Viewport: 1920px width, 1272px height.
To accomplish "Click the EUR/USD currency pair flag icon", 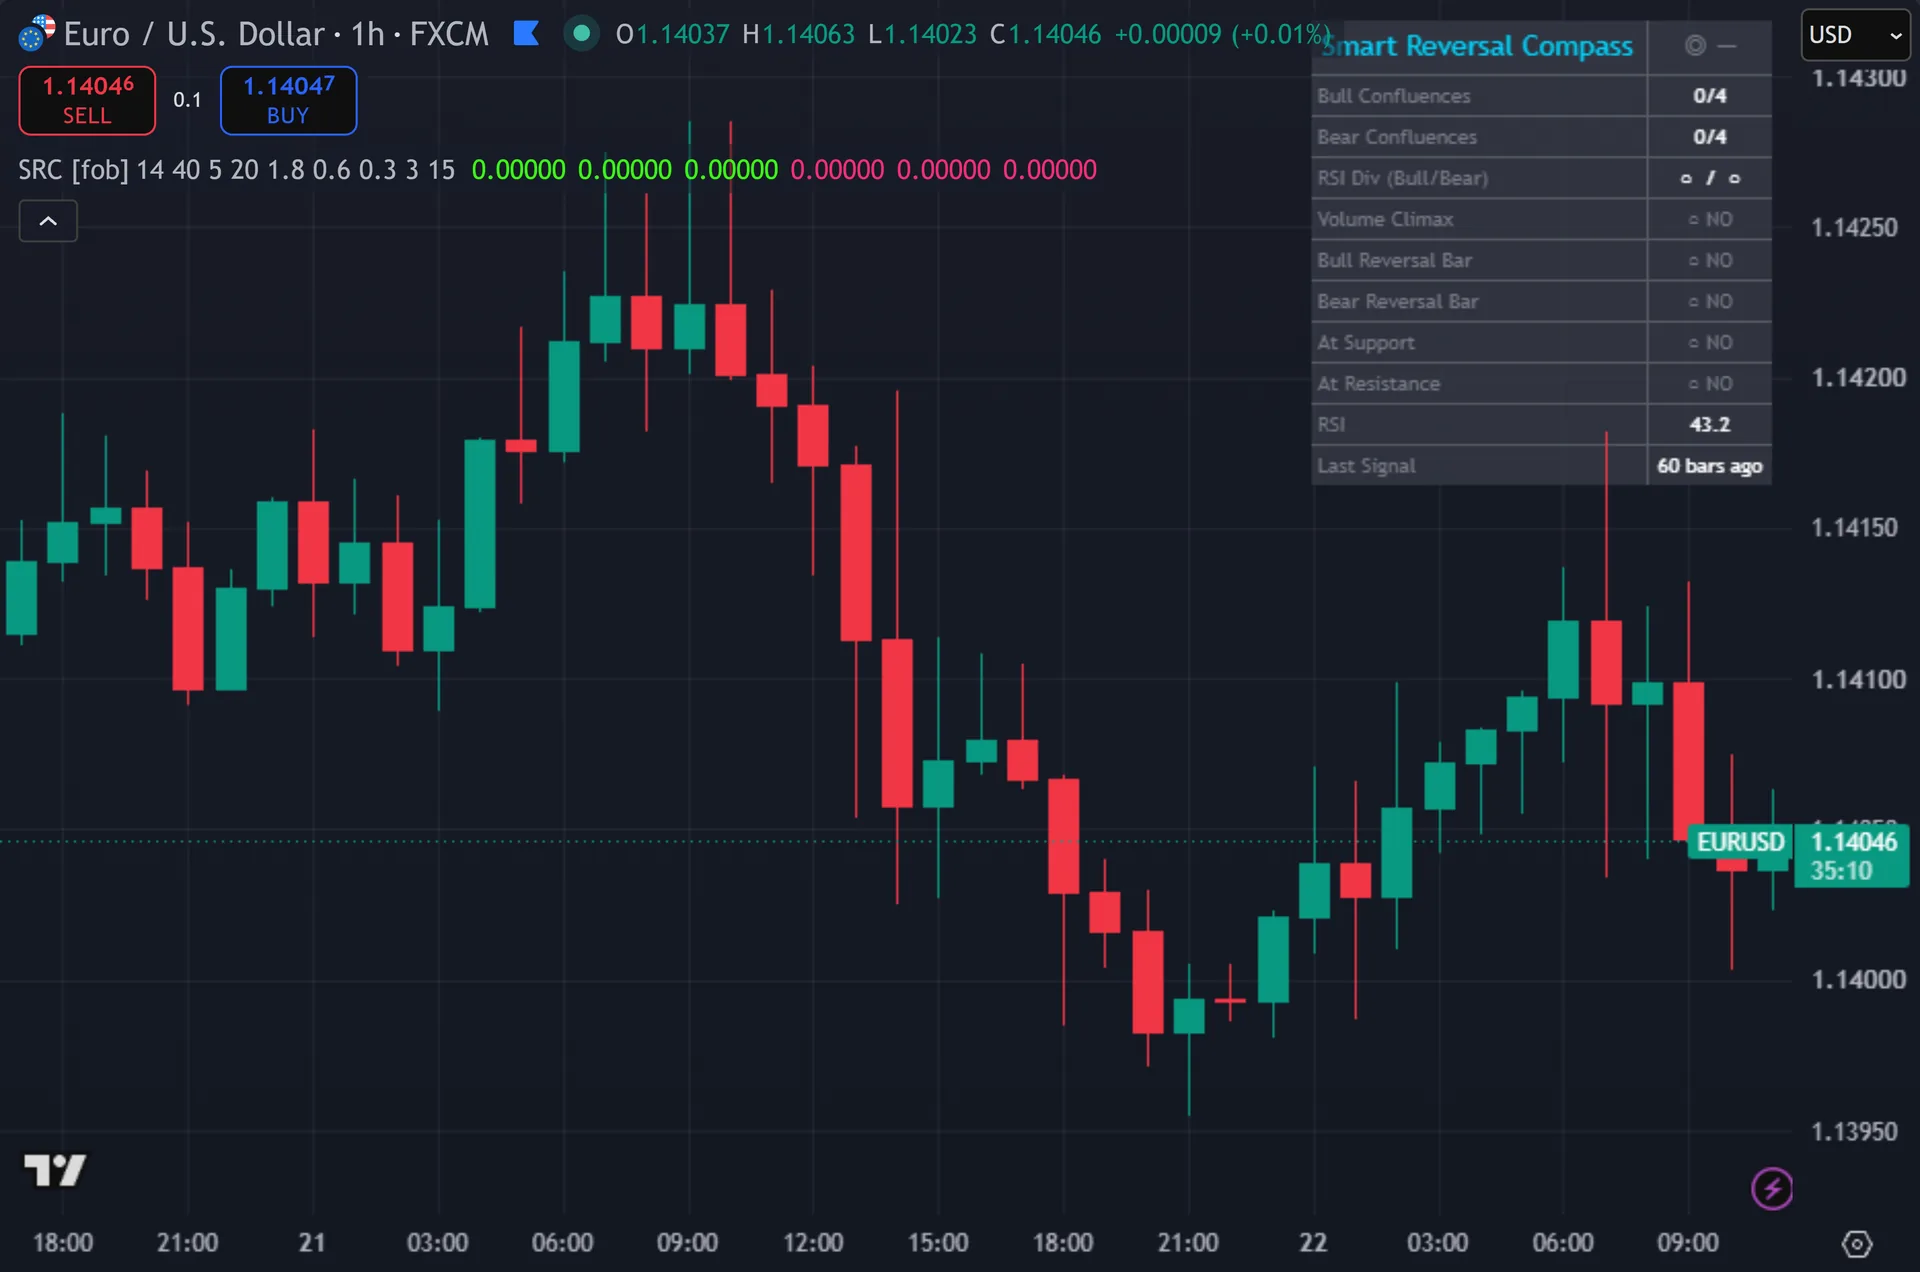I will [37, 33].
